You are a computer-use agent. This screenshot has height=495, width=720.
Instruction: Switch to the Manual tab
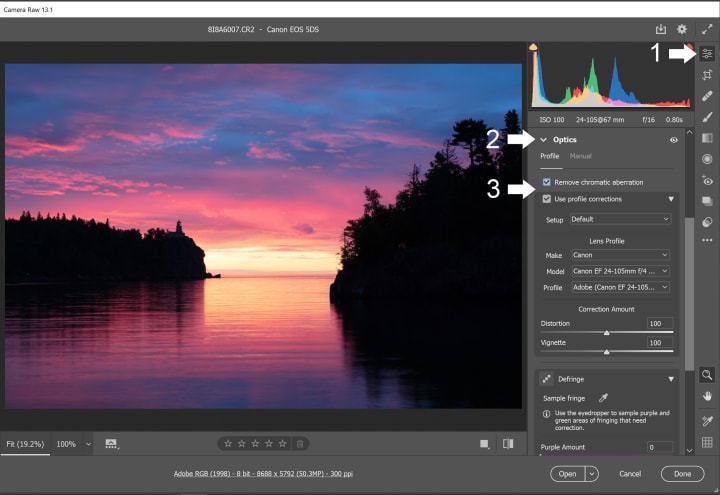(581, 156)
